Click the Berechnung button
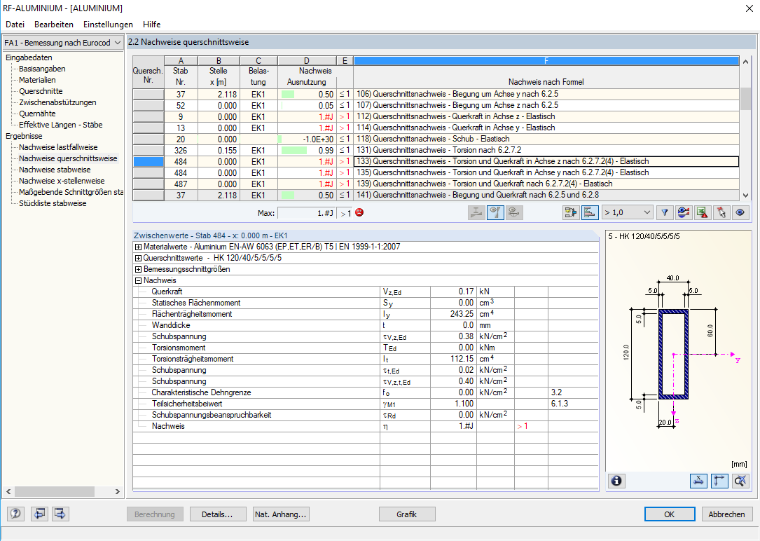The image size is (760, 541). click(155, 514)
